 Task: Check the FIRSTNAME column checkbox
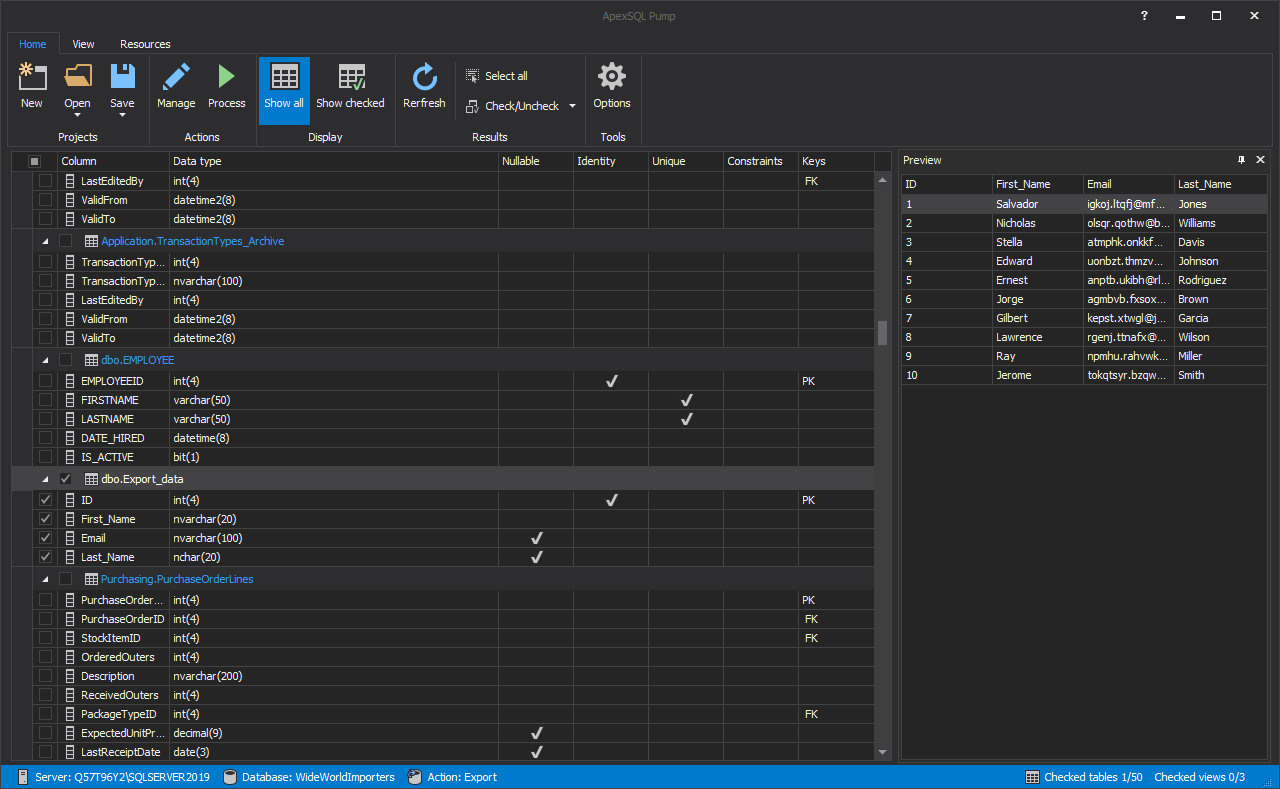pos(45,400)
